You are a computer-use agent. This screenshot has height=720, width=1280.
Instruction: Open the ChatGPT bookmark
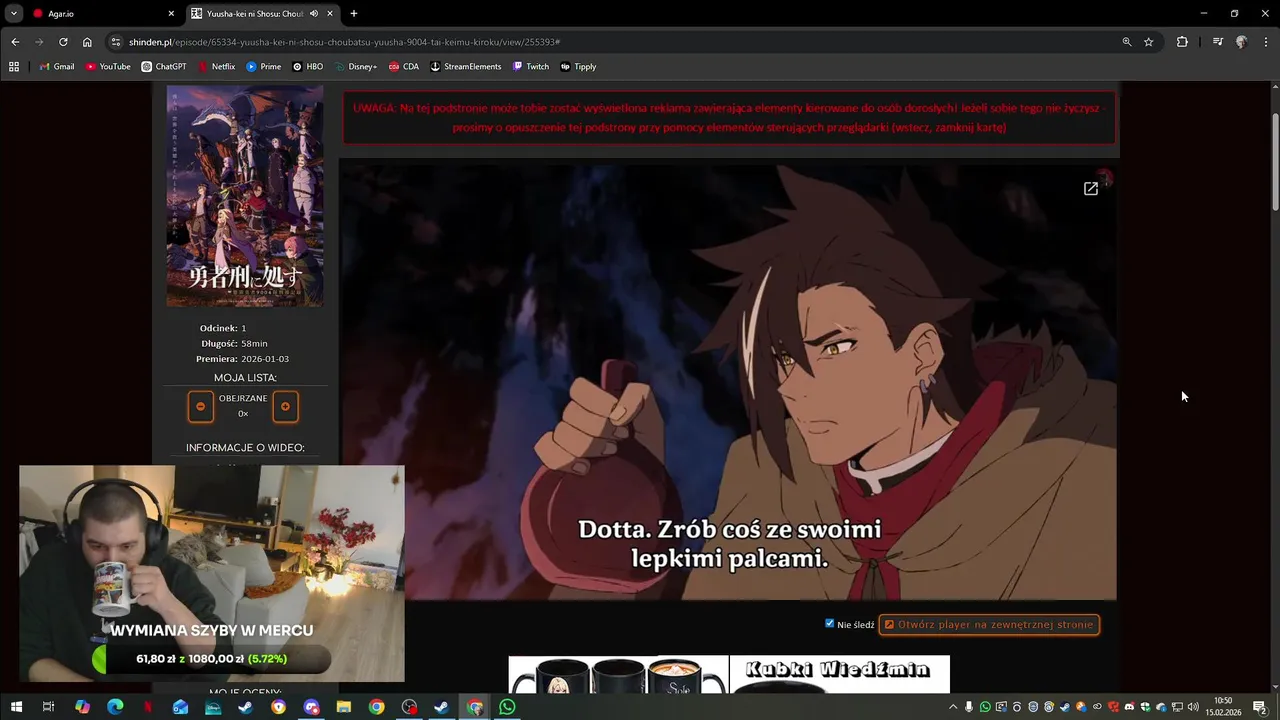click(x=164, y=67)
